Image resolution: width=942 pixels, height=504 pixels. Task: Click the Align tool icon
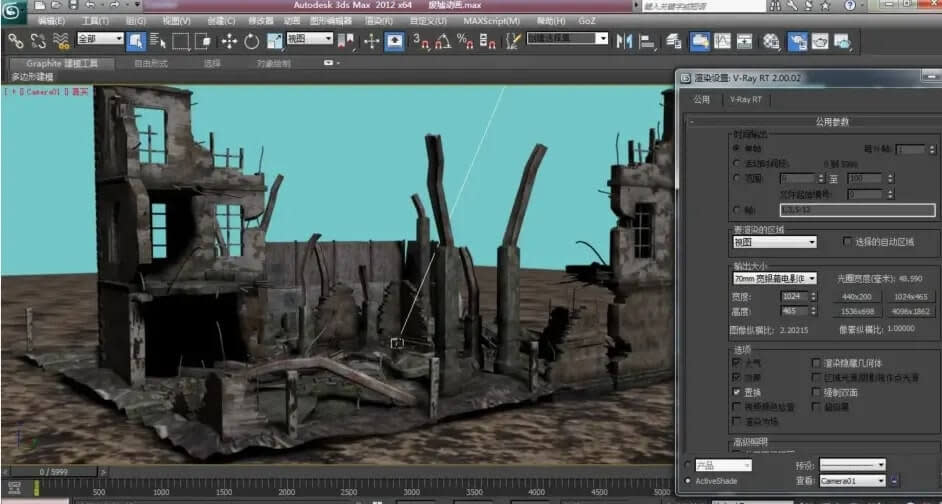tap(647, 41)
